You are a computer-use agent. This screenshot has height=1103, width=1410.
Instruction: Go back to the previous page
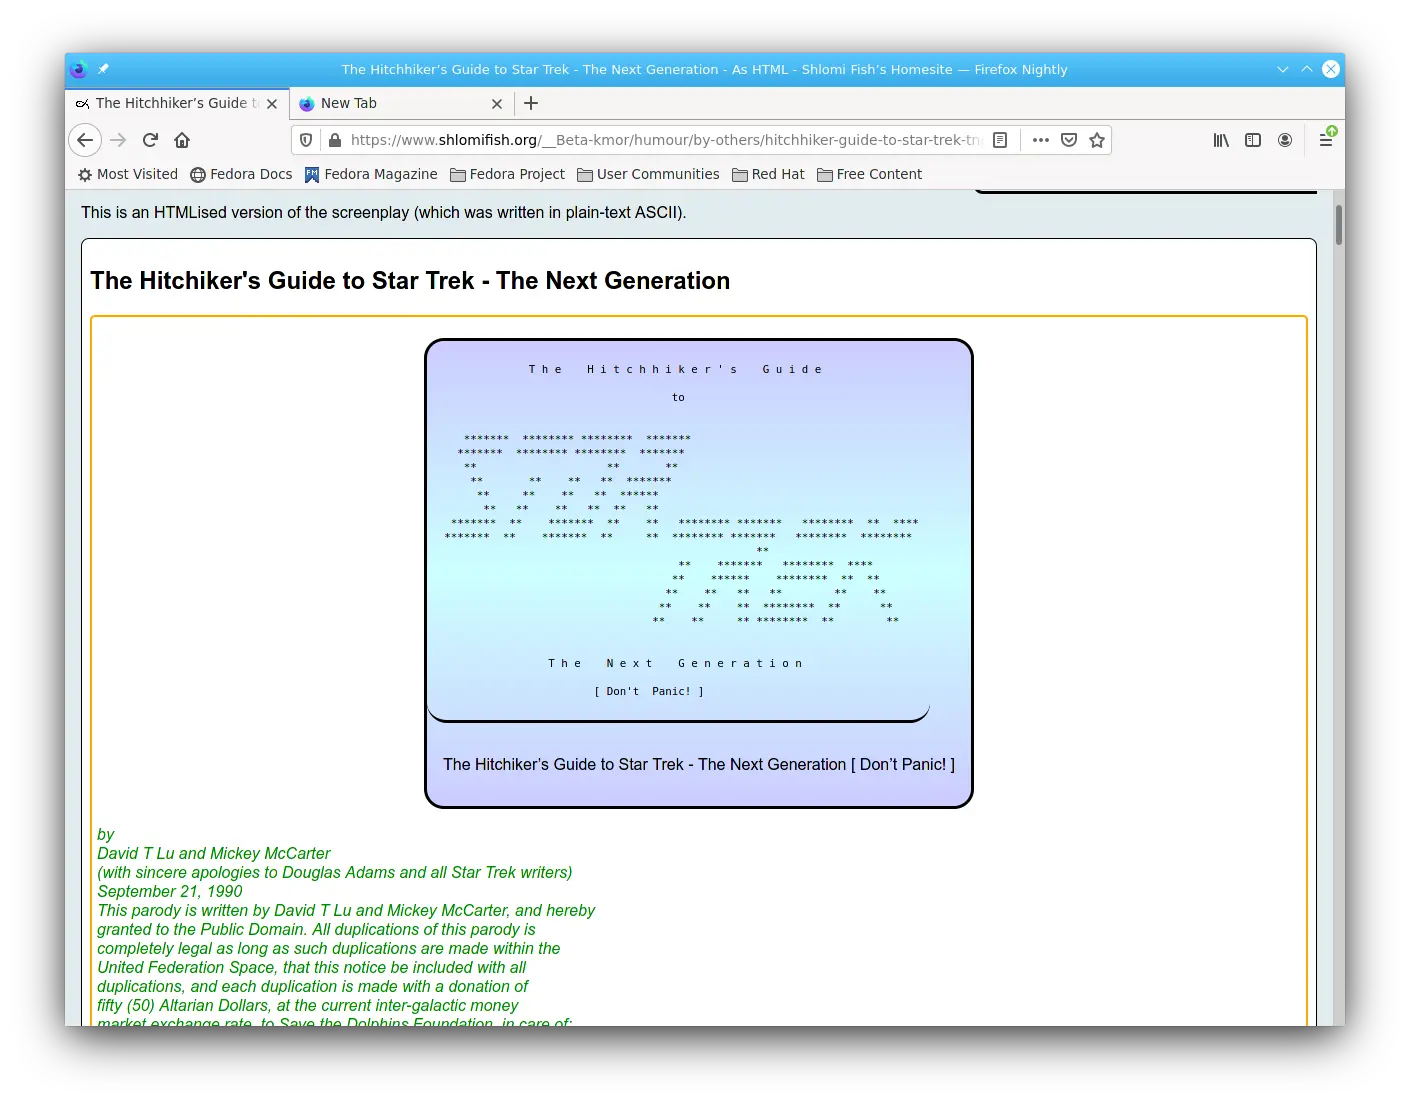(x=85, y=140)
